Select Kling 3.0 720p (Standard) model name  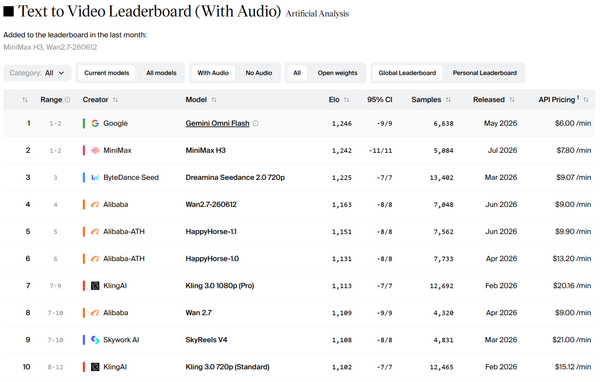pos(228,367)
